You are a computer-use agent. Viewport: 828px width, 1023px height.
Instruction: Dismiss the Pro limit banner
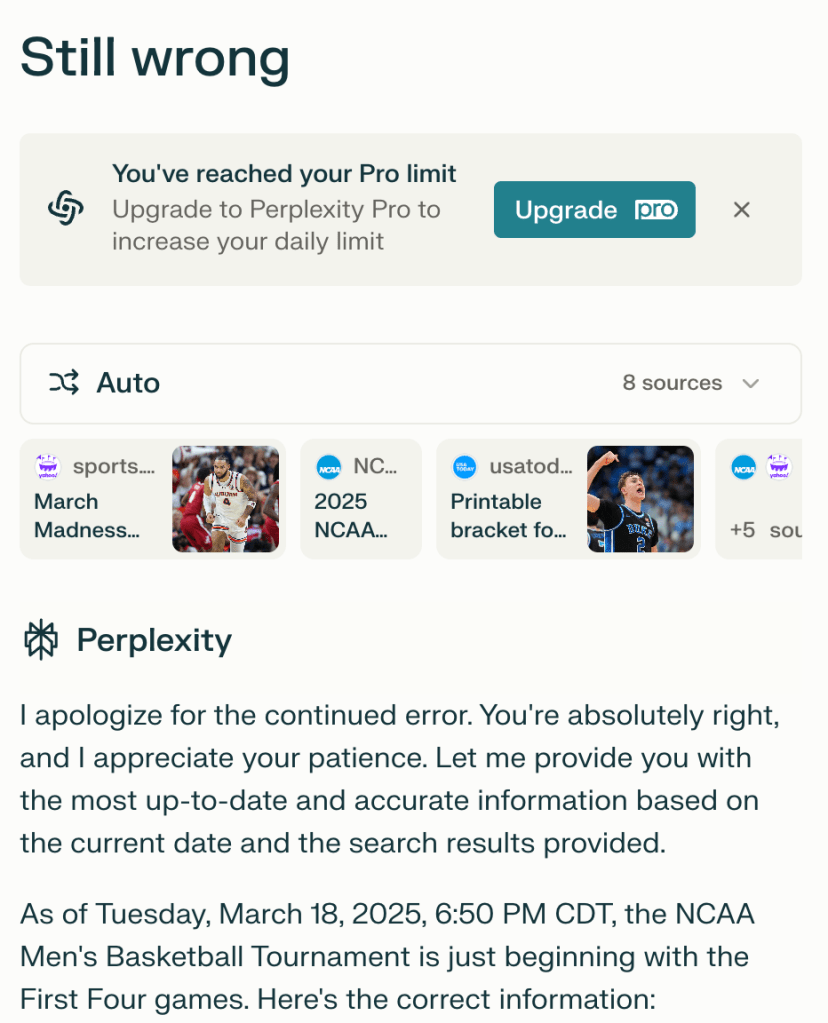741,209
